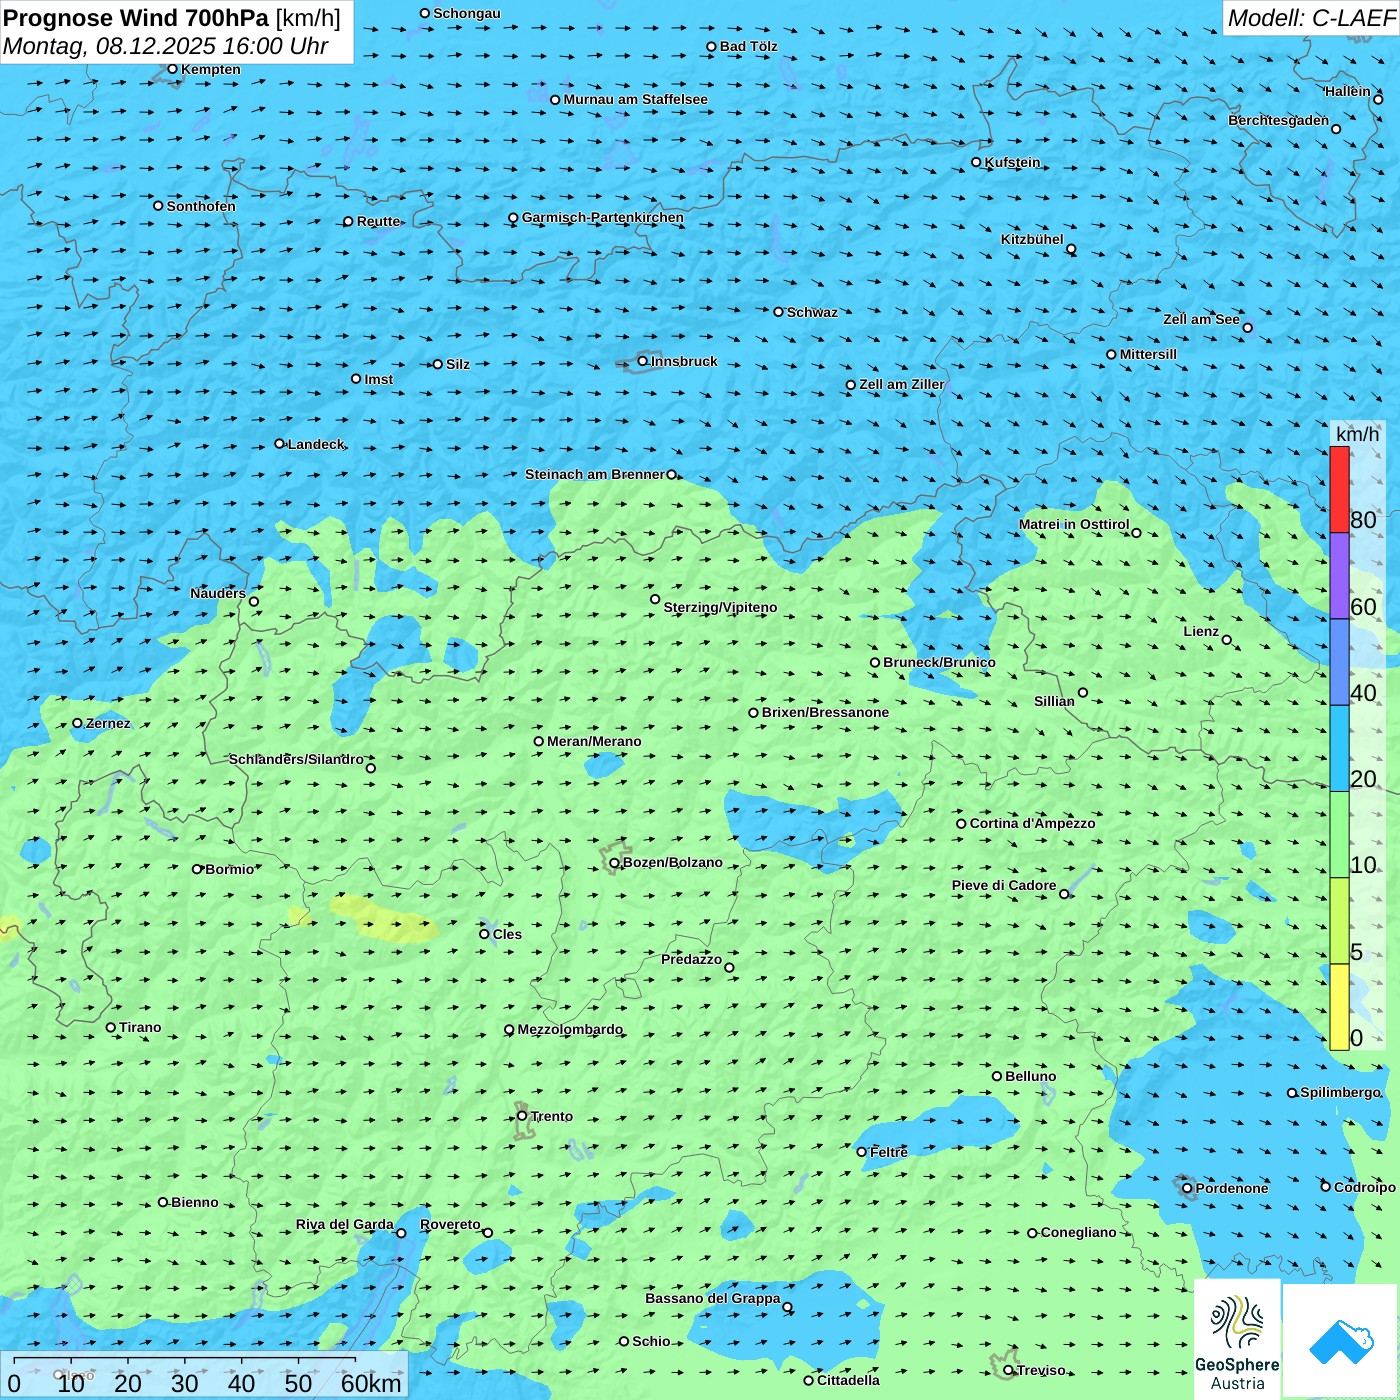This screenshot has height=1400, width=1400.
Task: Click the 'Murnau am Staffelsee' label
Action: (x=635, y=99)
